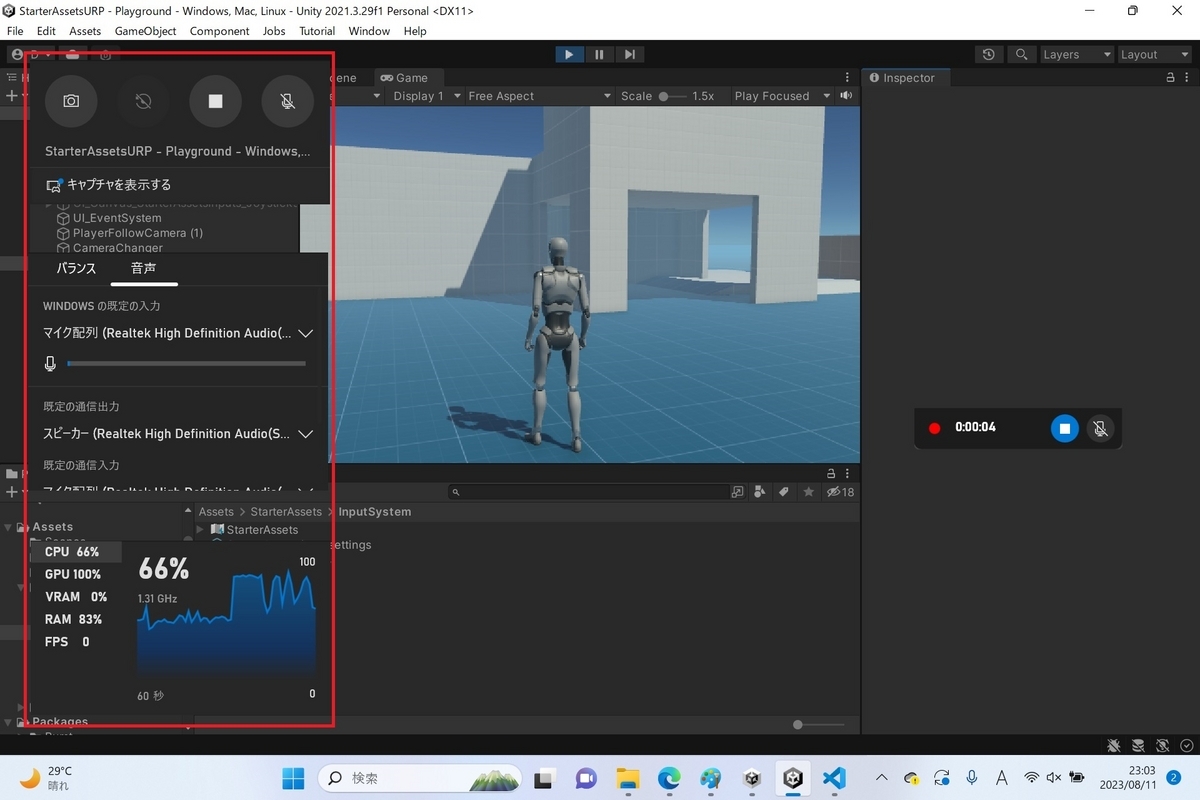
Task: Open Unity undo history
Action: (x=989, y=55)
